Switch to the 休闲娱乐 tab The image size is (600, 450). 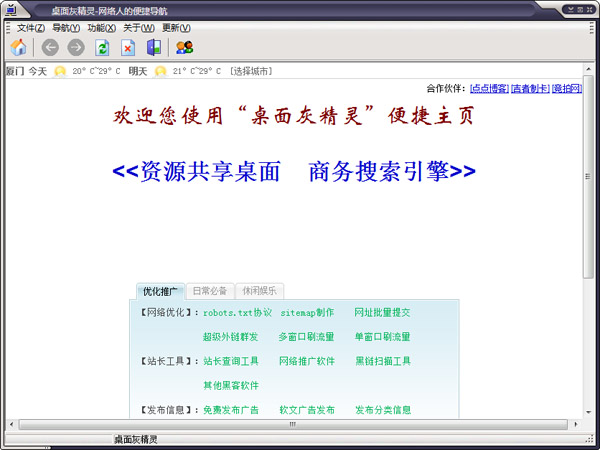[260, 291]
